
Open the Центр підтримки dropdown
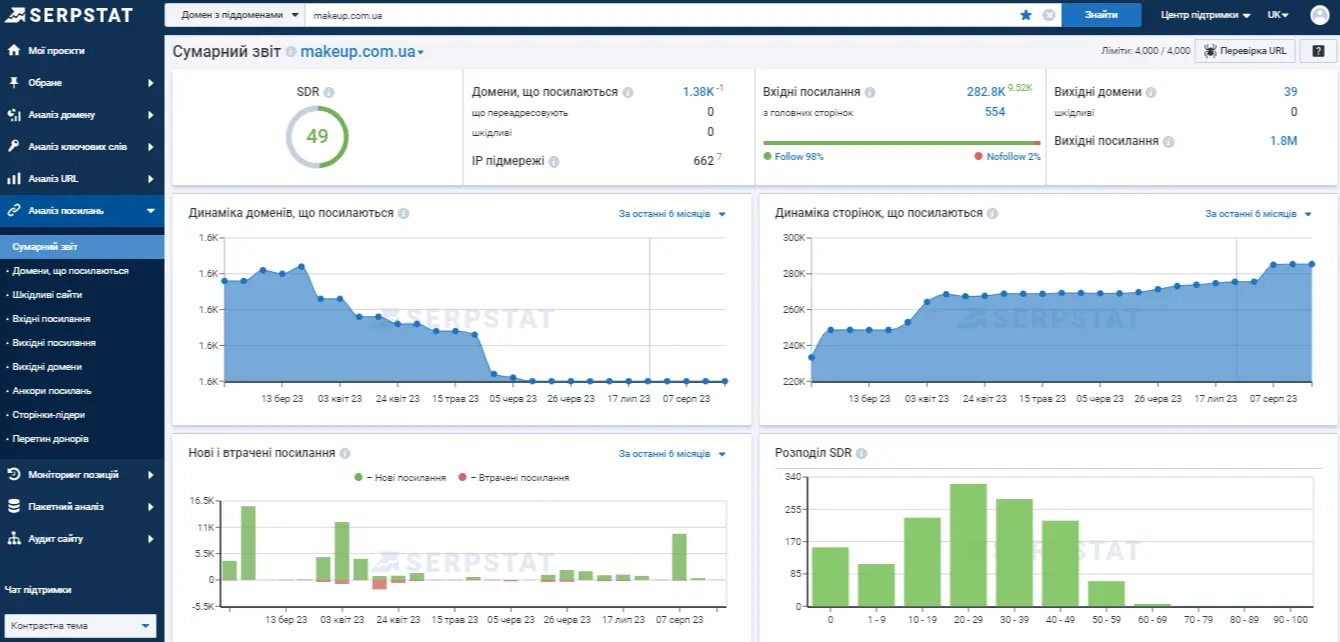pyautogui.click(x=1206, y=15)
